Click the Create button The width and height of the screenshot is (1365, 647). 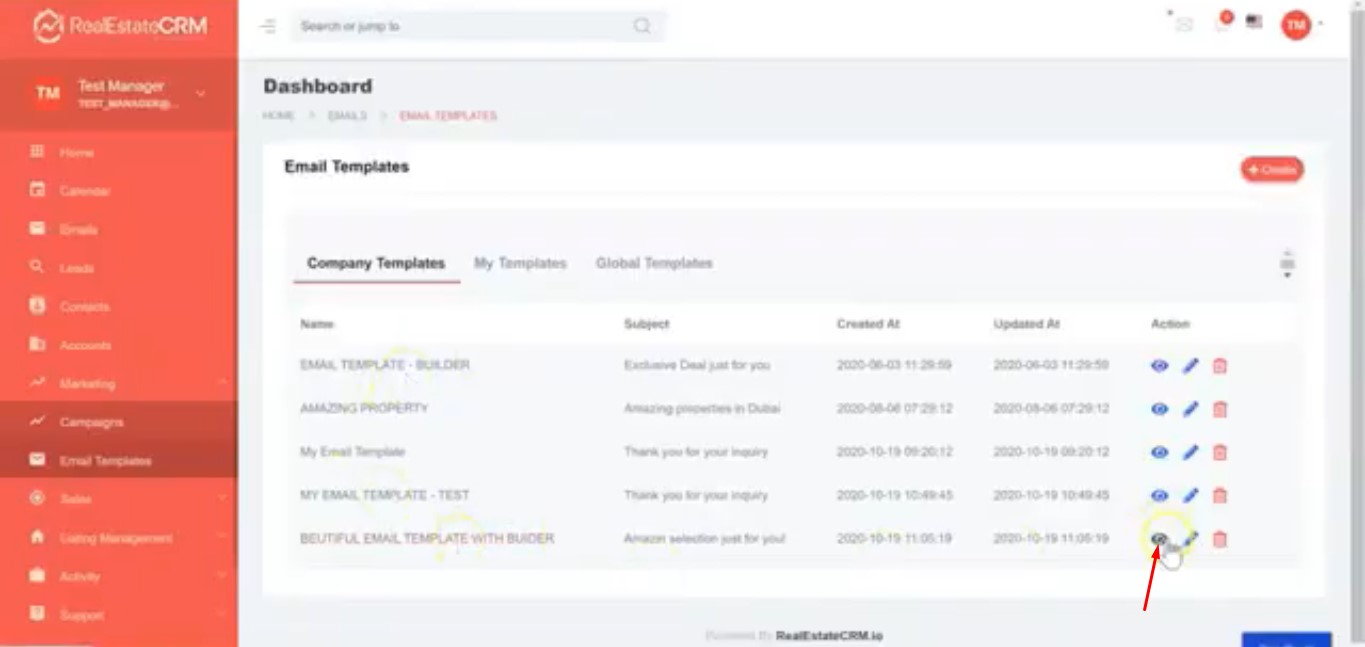click(x=1272, y=170)
